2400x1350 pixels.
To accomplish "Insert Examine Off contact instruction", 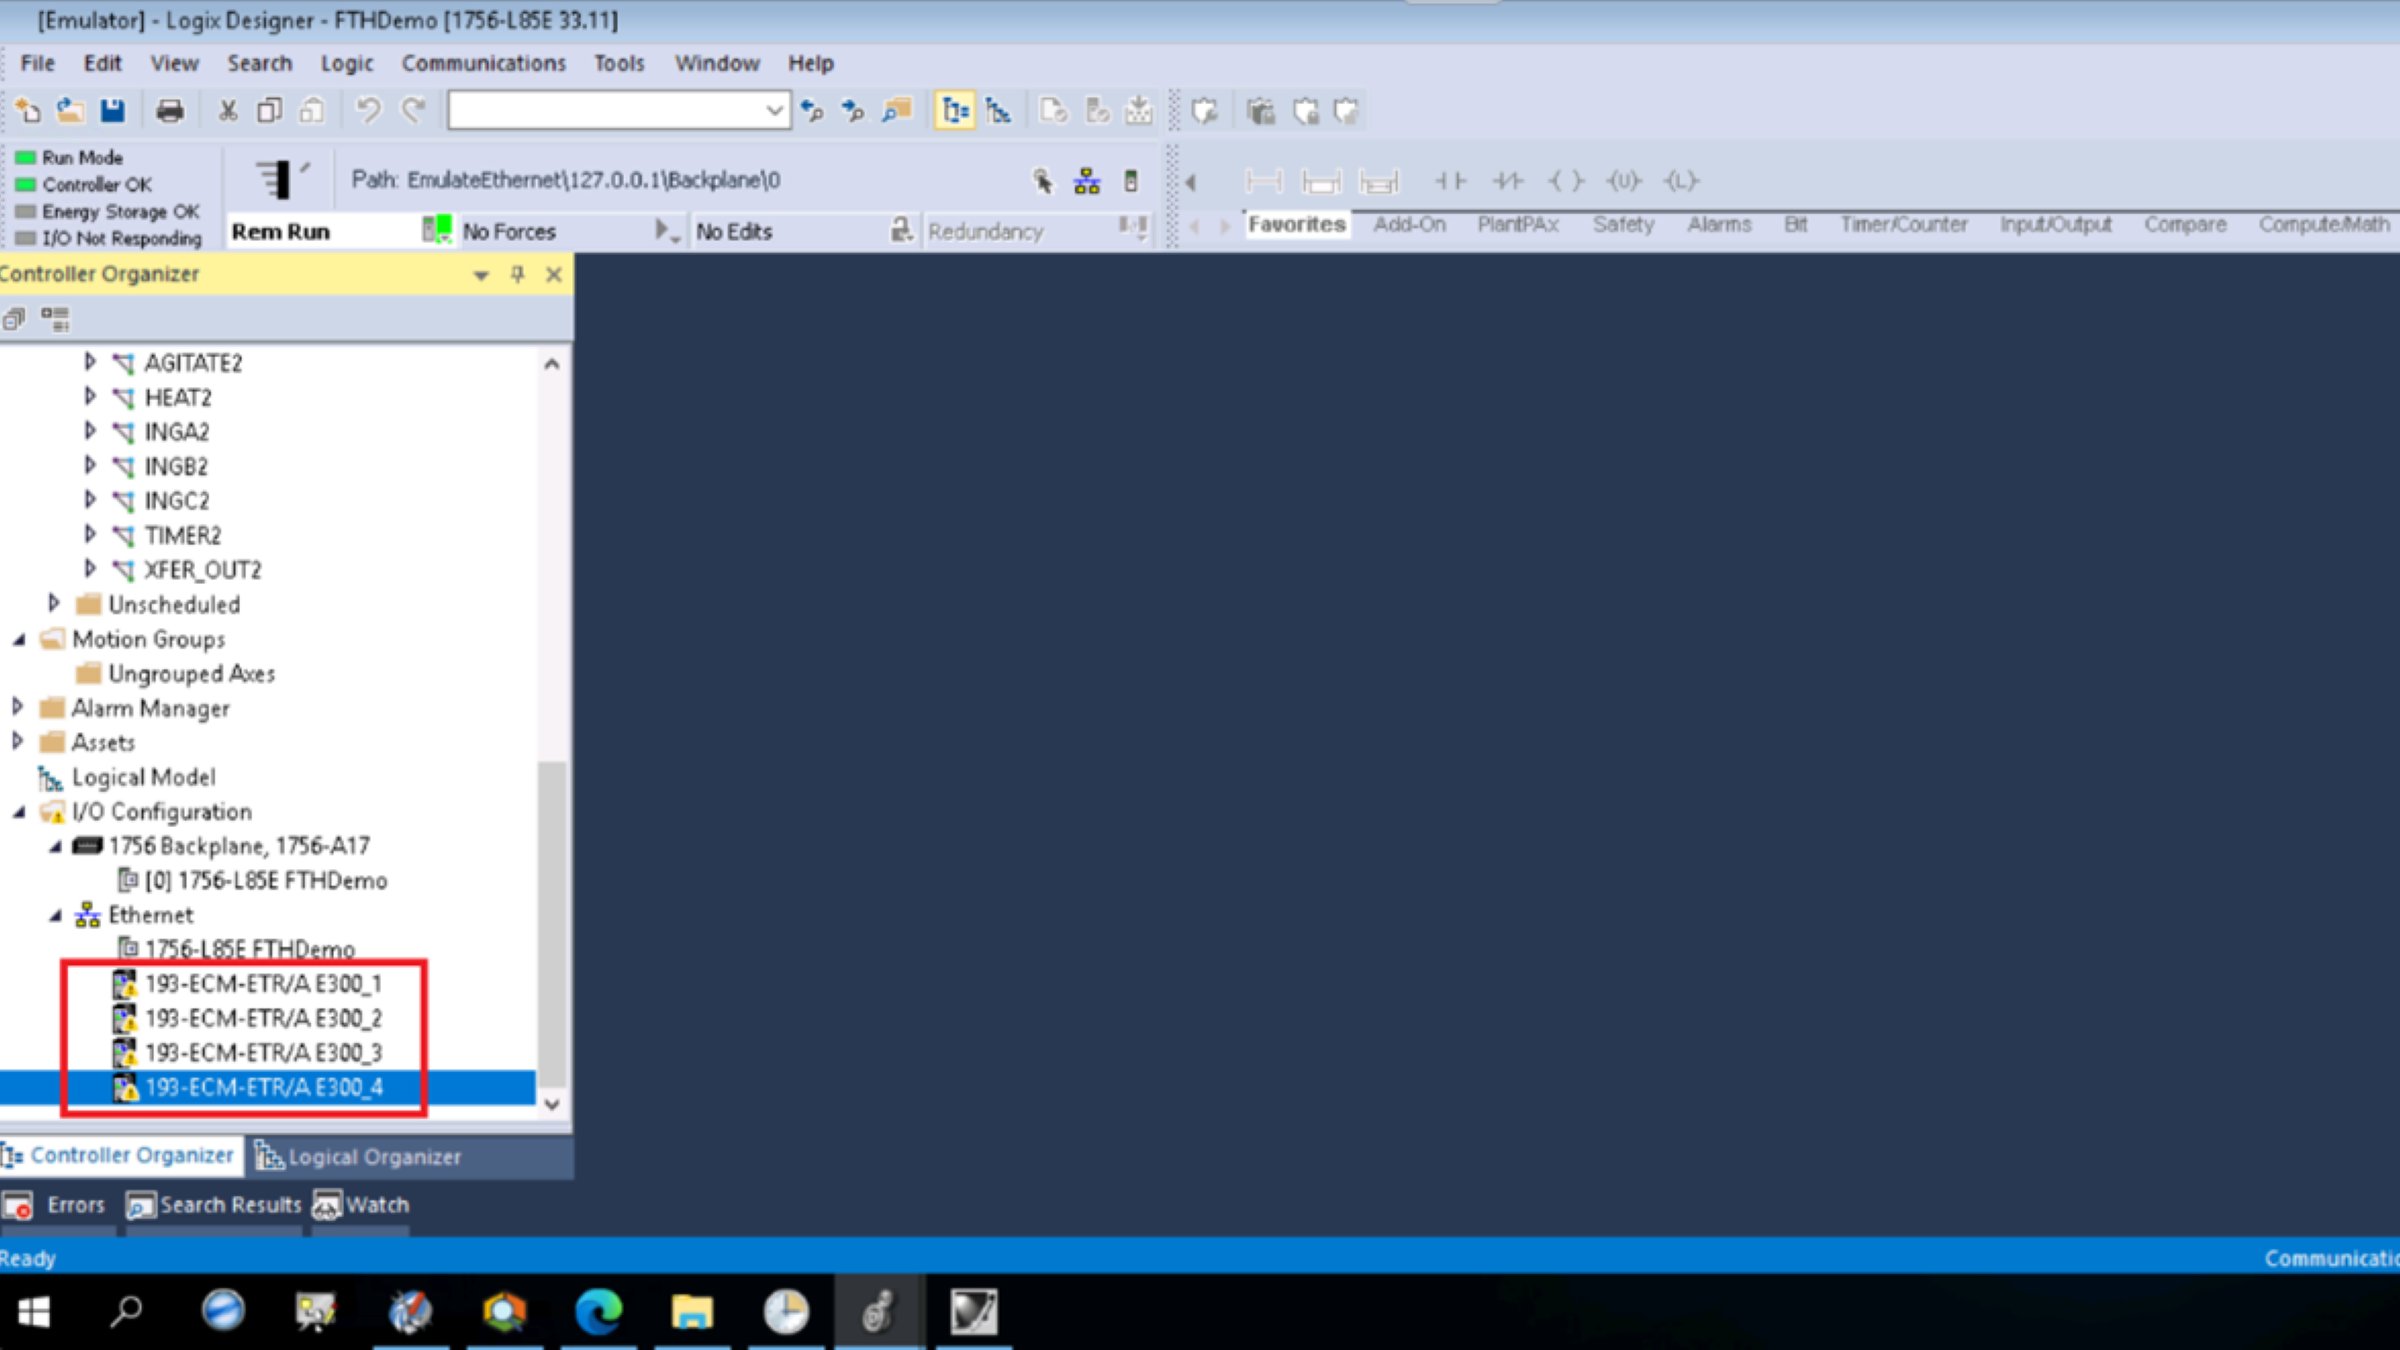I will point(1507,181).
